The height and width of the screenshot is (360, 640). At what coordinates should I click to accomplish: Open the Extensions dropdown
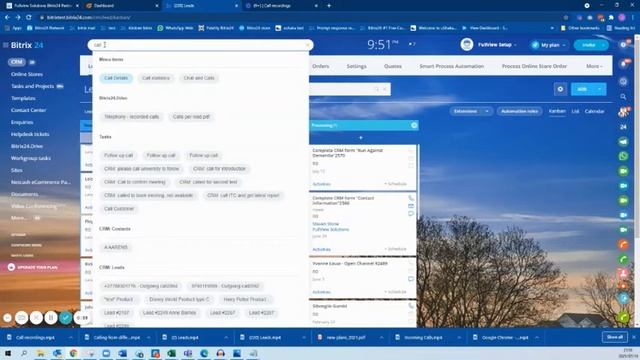pyautogui.click(x=470, y=111)
